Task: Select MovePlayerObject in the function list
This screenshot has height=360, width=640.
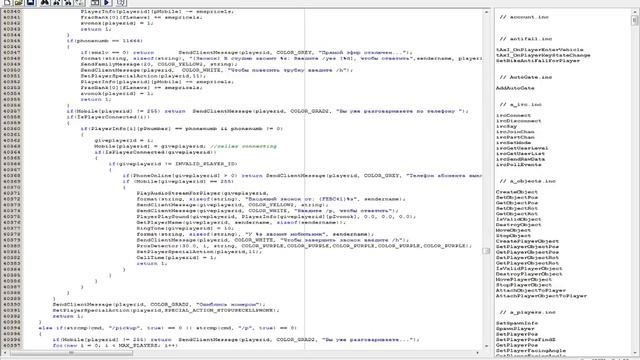Action: click(x=524, y=280)
